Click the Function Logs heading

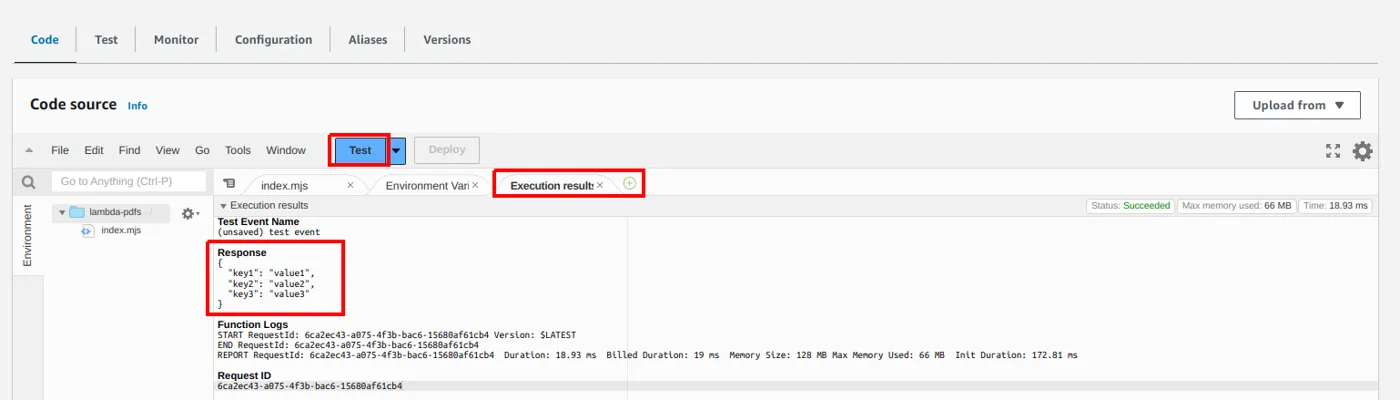(x=253, y=324)
